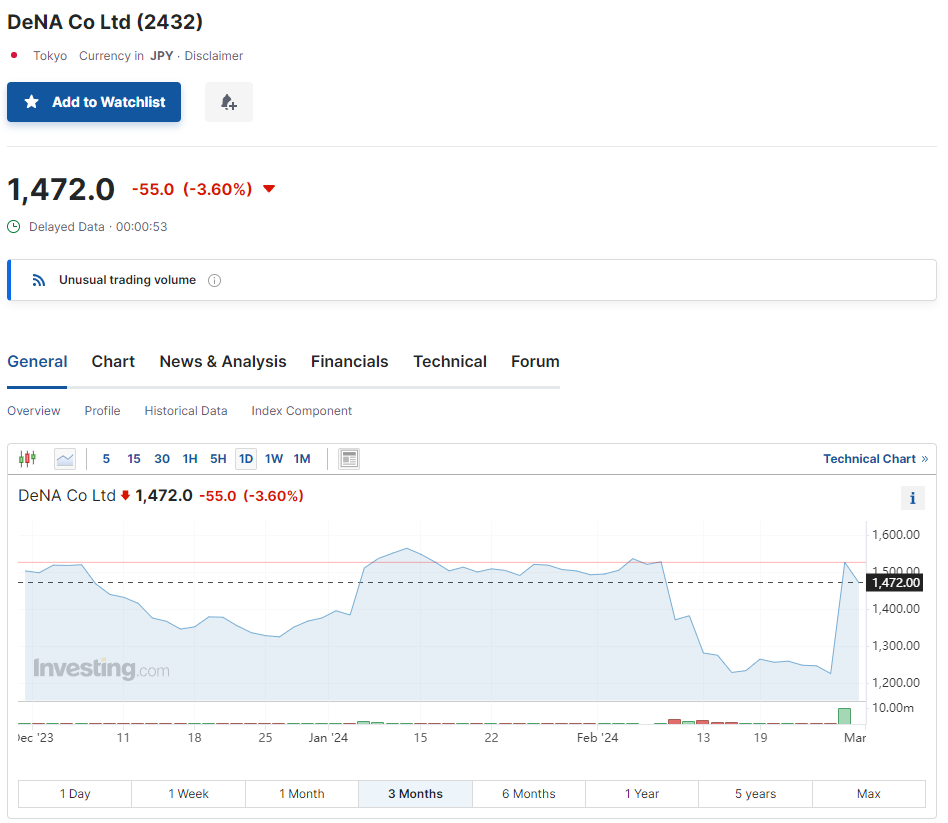This screenshot has height=823, width=948.
Task: Set chart interval to 1W
Action: (x=274, y=458)
